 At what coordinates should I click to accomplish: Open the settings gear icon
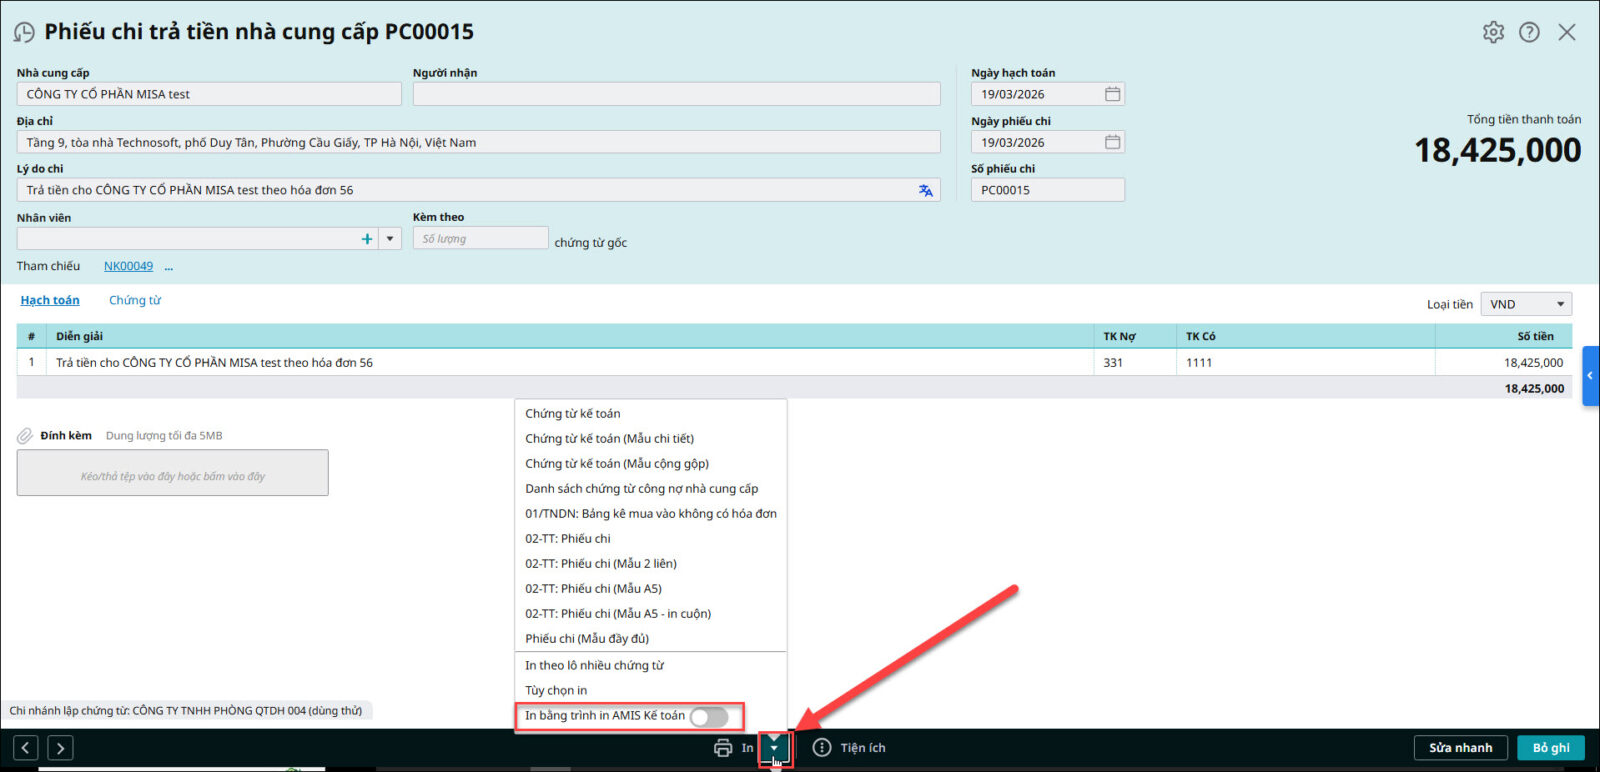[x=1493, y=32]
